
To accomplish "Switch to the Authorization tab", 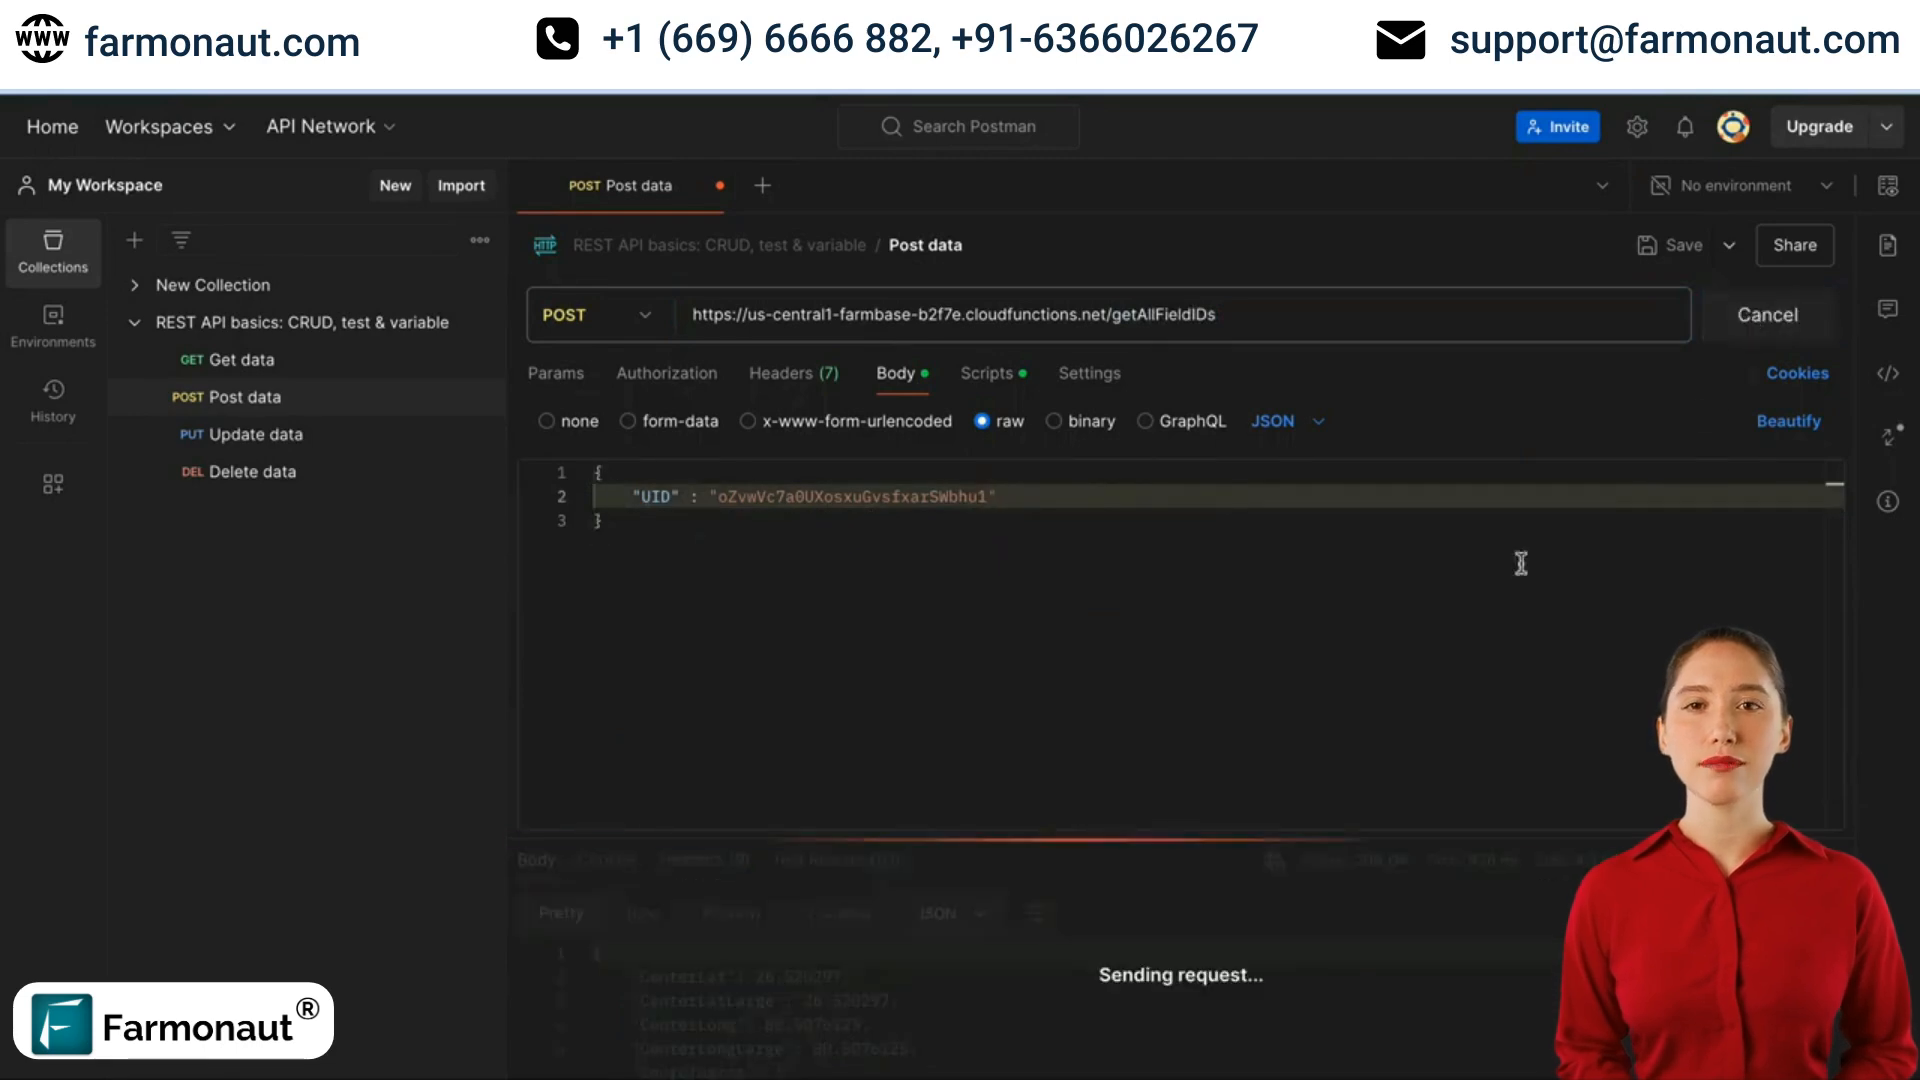I will pyautogui.click(x=666, y=372).
